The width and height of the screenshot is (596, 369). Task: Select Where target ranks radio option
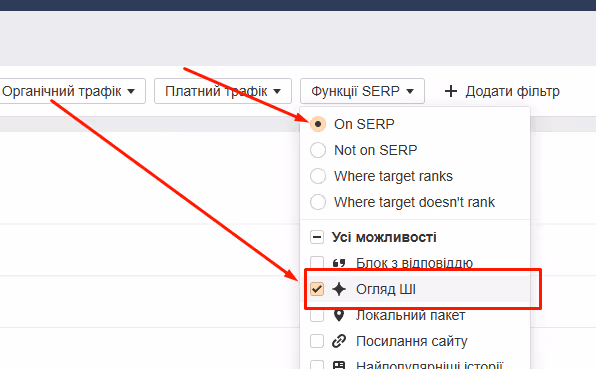pyautogui.click(x=318, y=176)
